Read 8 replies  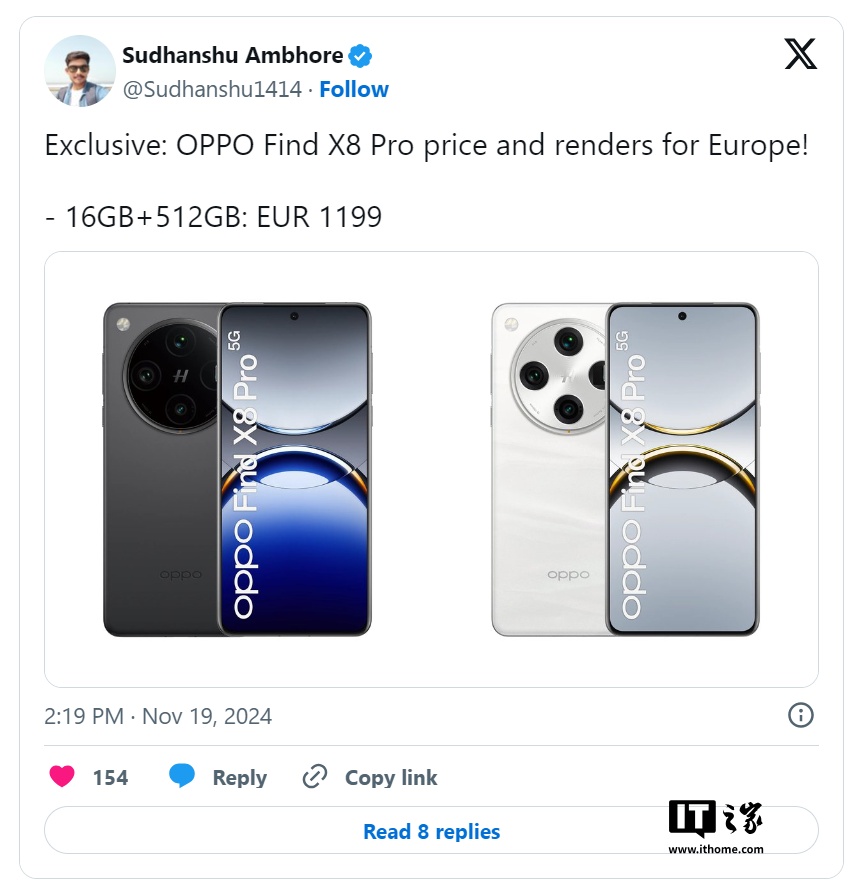pyautogui.click(x=431, y=831)
